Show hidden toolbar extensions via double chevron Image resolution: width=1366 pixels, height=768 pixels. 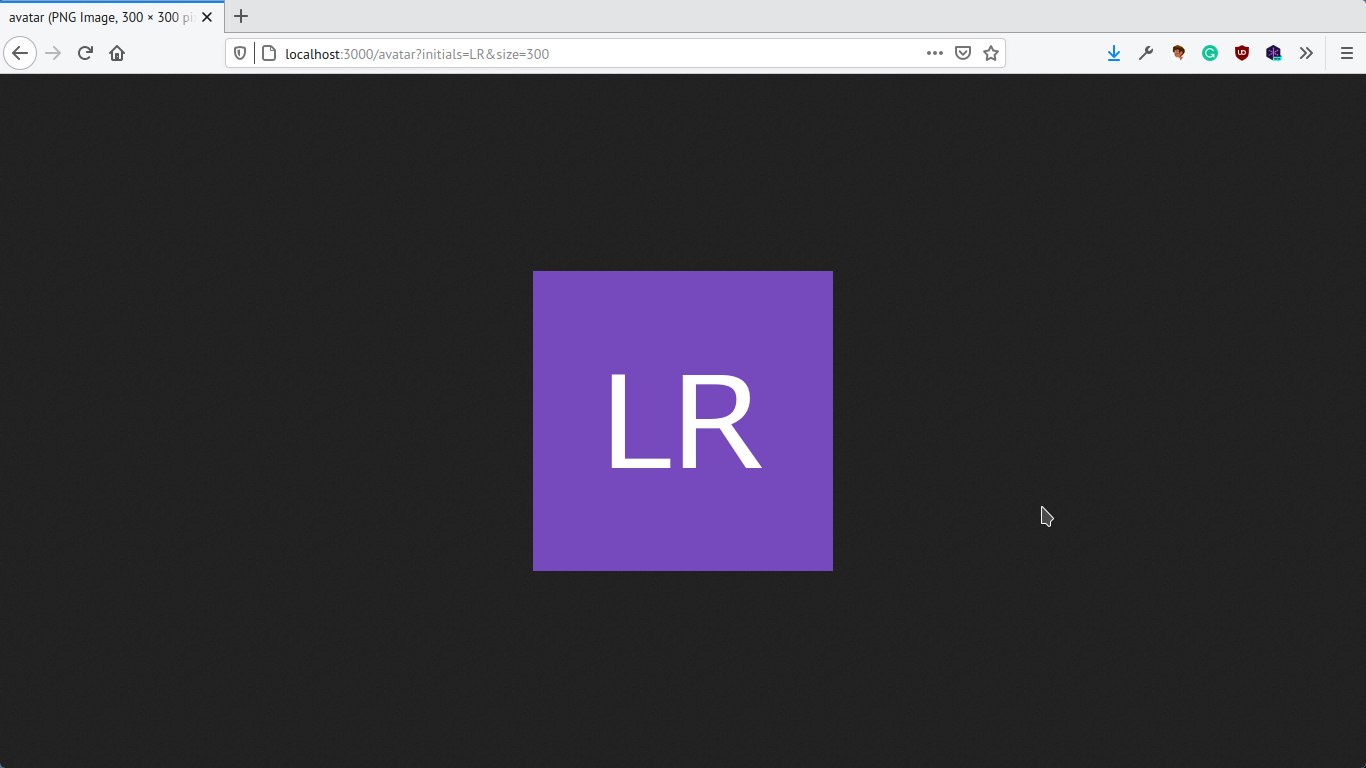pyautogui.click(x=1306, y=52)
